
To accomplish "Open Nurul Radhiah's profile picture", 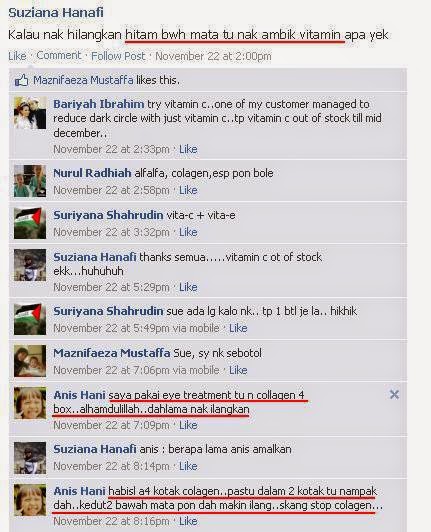I will 30,181.
